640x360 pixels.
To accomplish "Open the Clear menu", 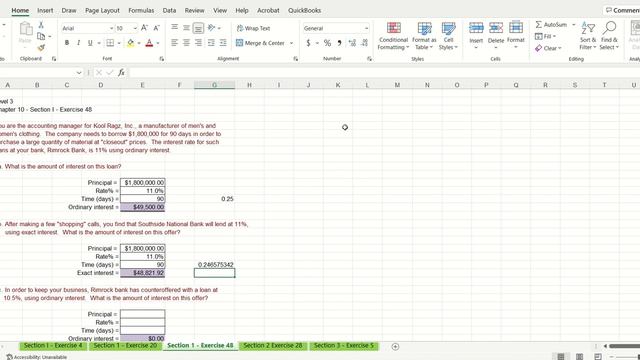I will coord(548,48).
